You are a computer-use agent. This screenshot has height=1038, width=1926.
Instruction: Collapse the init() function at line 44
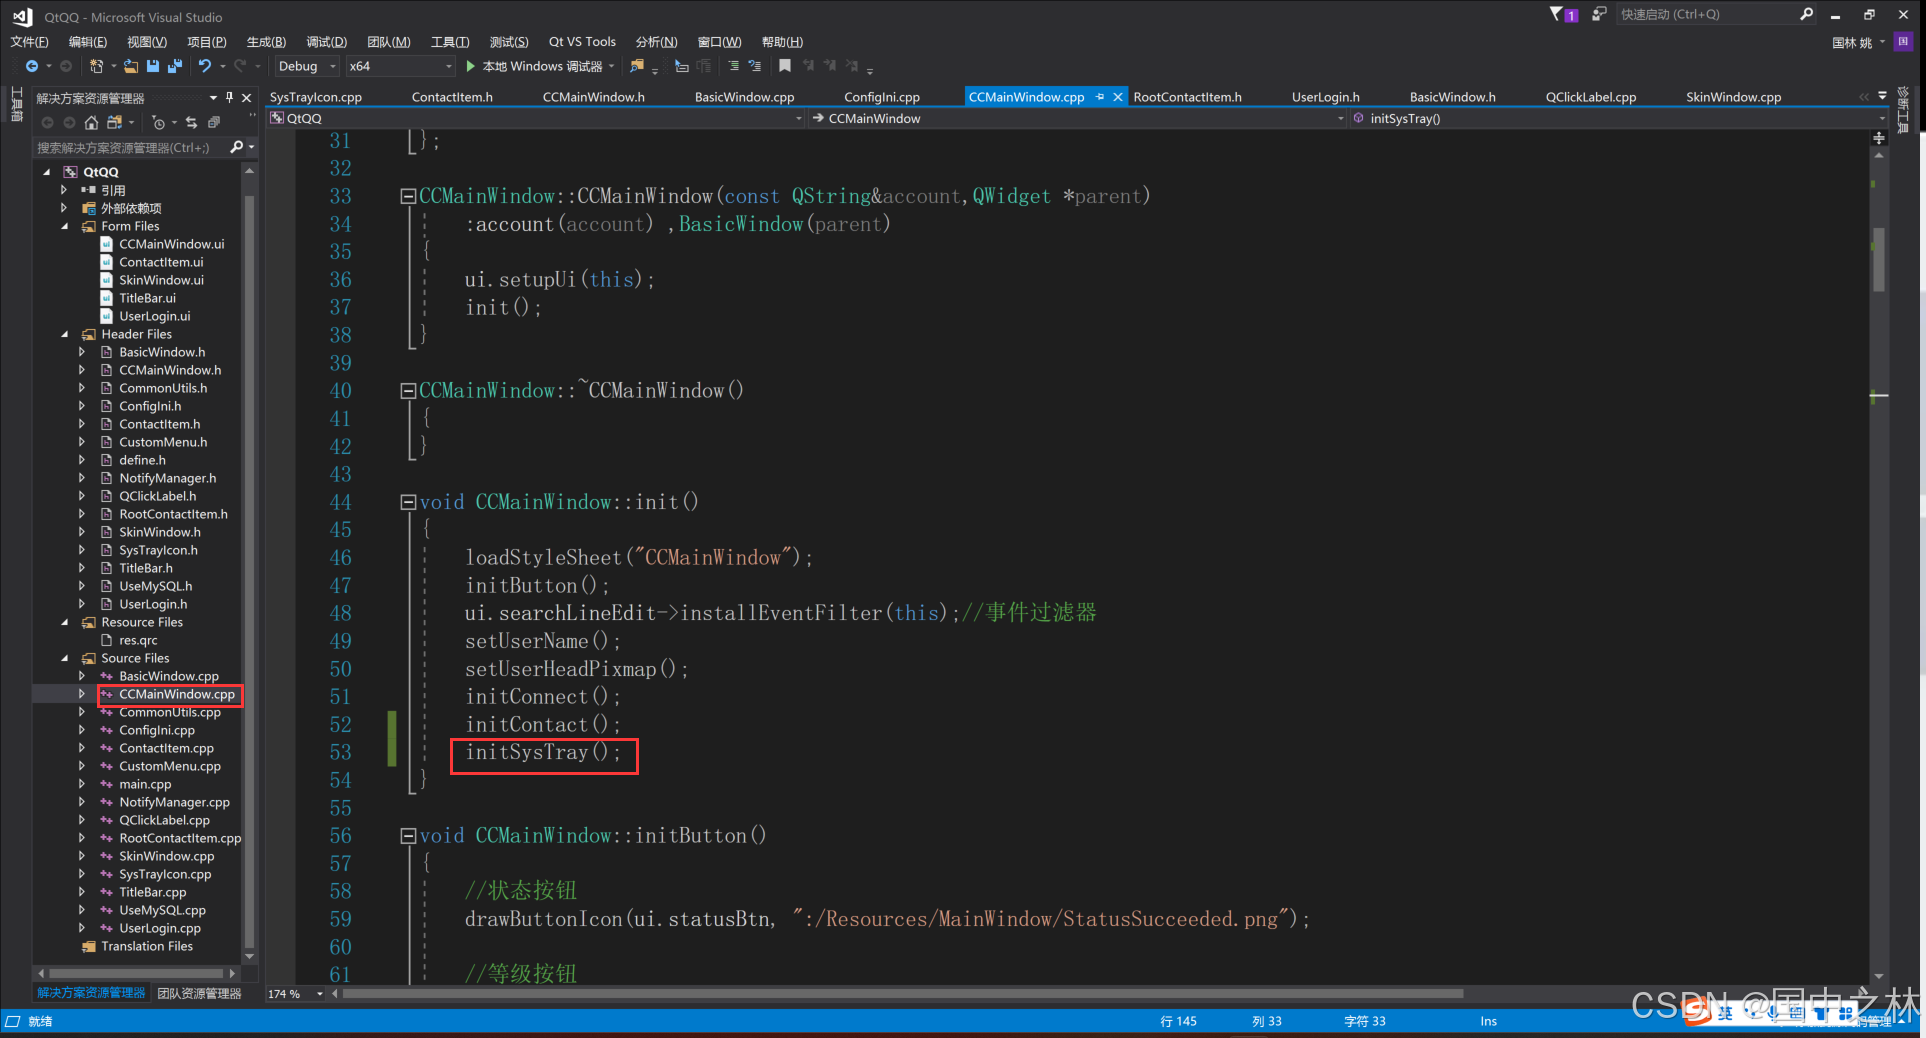[408, 502]
